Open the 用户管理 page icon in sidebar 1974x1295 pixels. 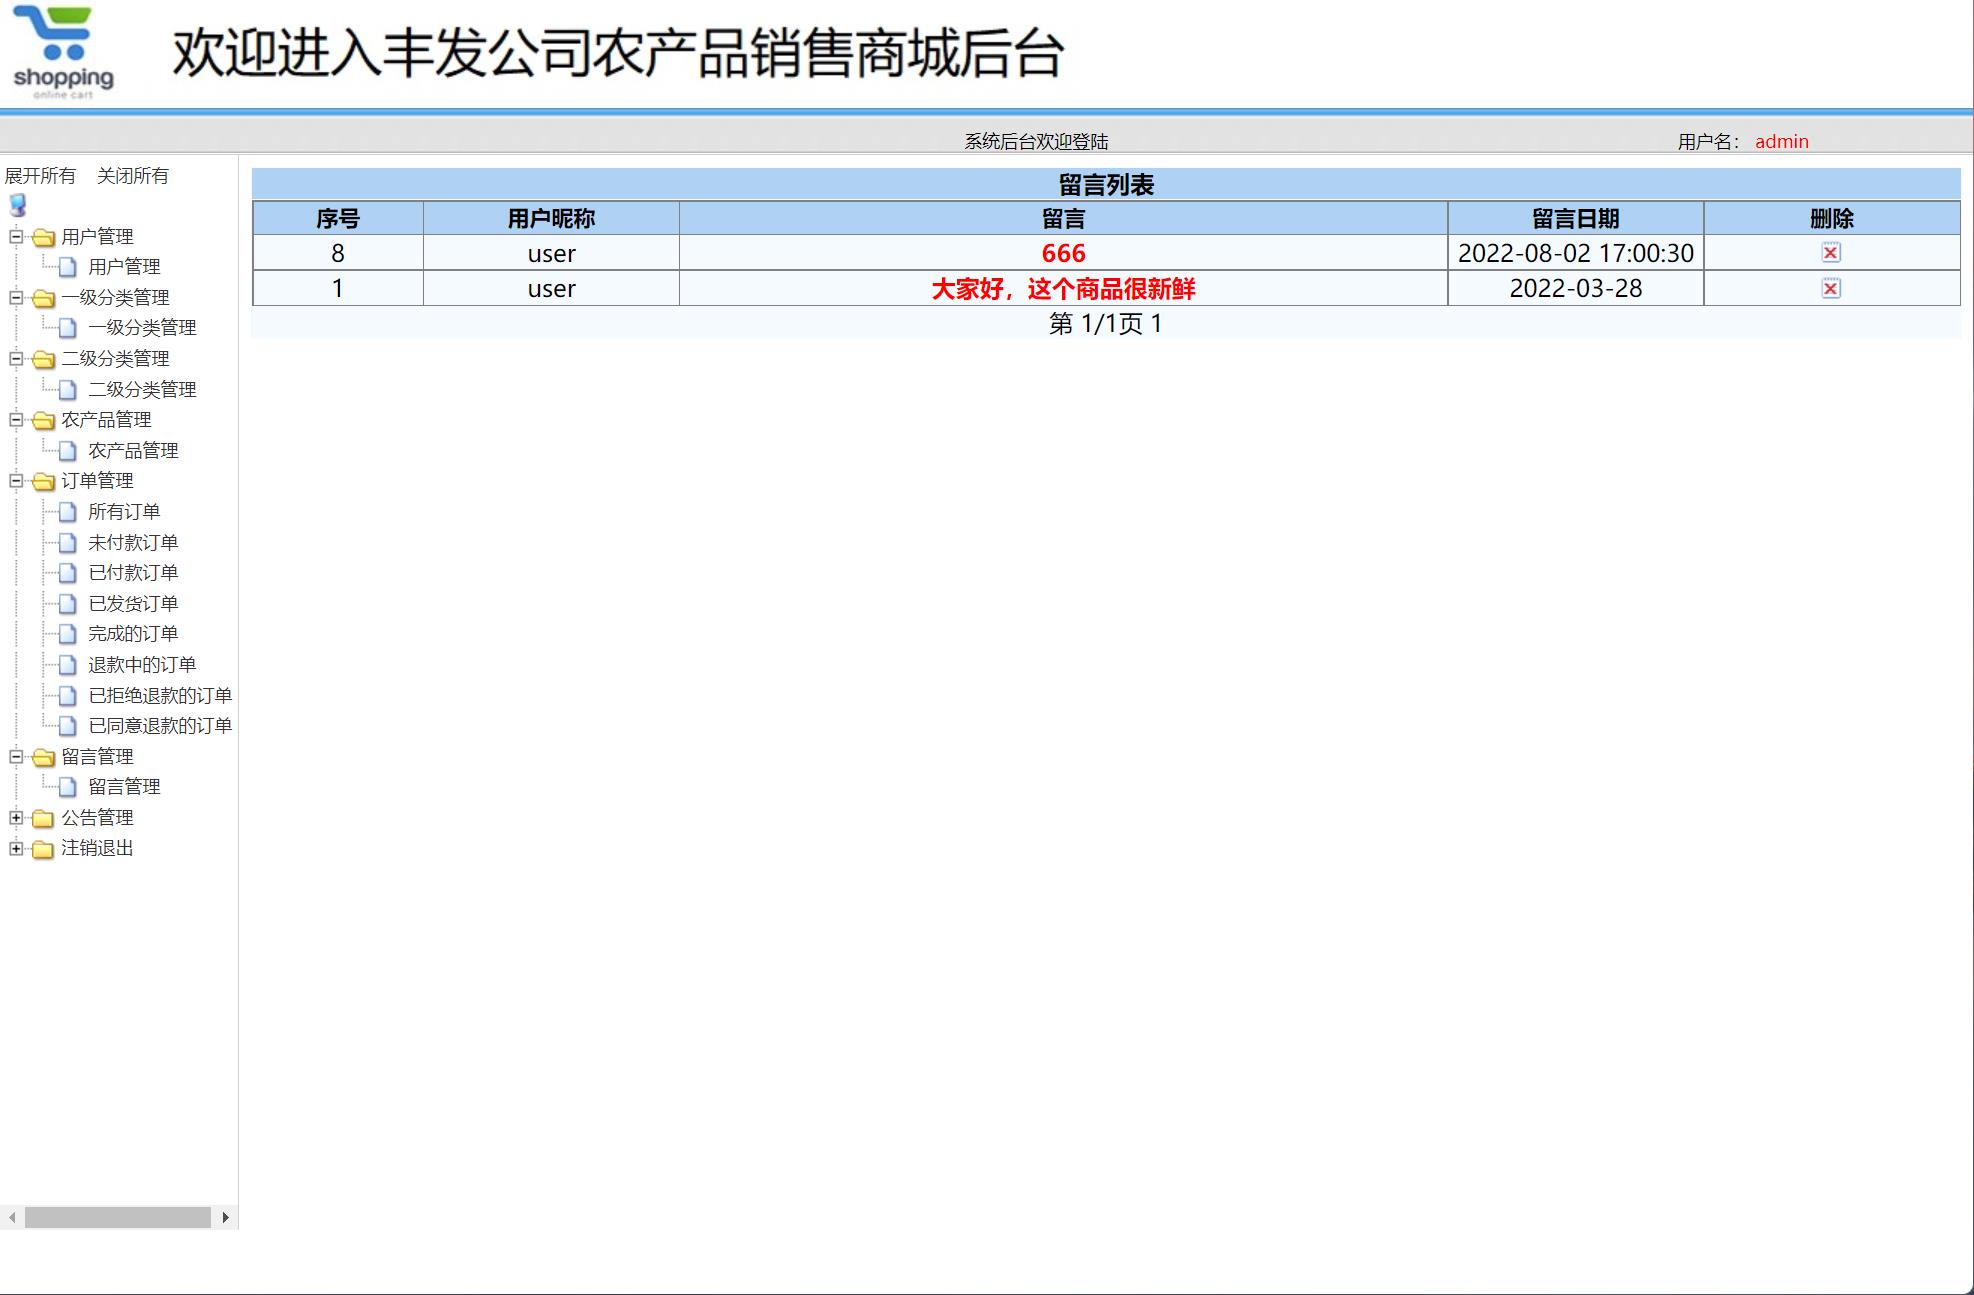(65, 267)
